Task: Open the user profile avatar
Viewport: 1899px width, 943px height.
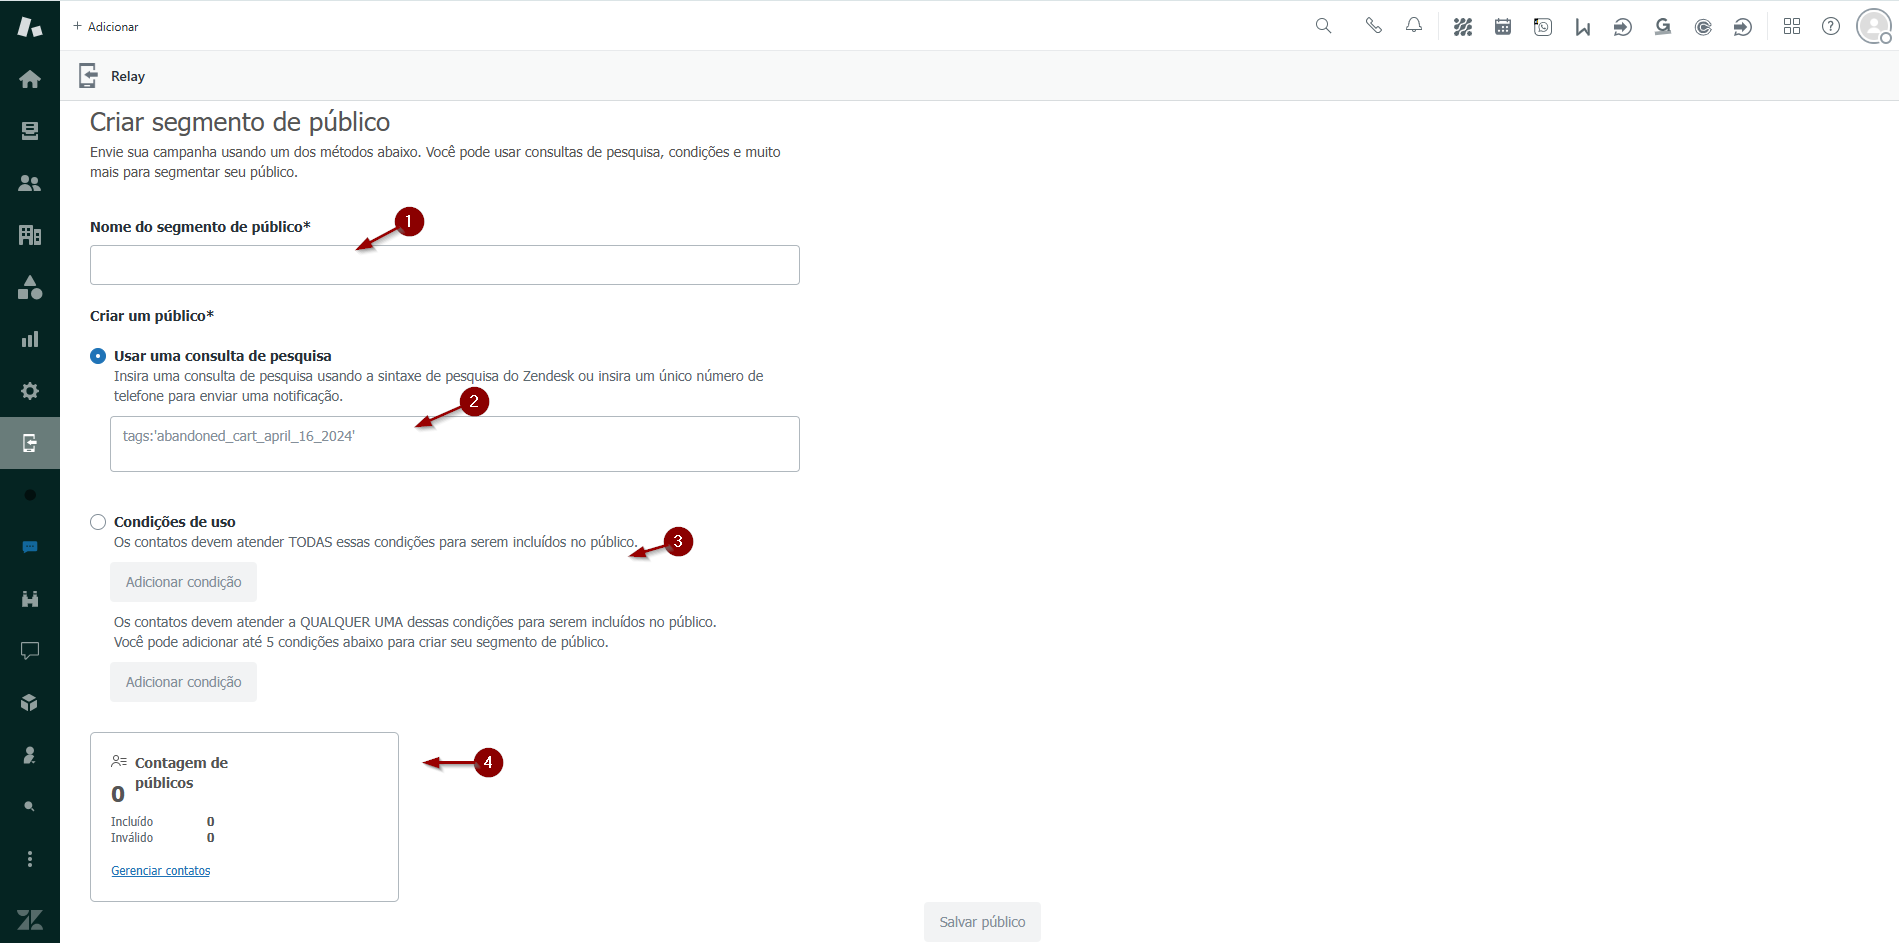Action: pos(1873,26)
